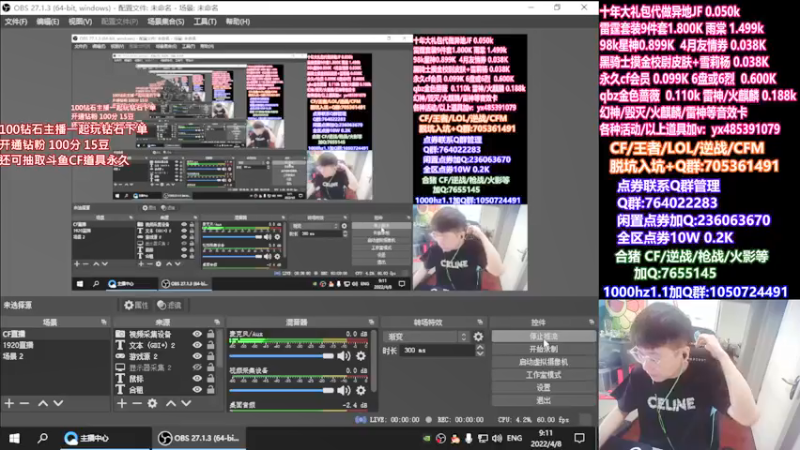Add a new source with the plus icon
Screen dimensions: 800x450
(121, 404)
